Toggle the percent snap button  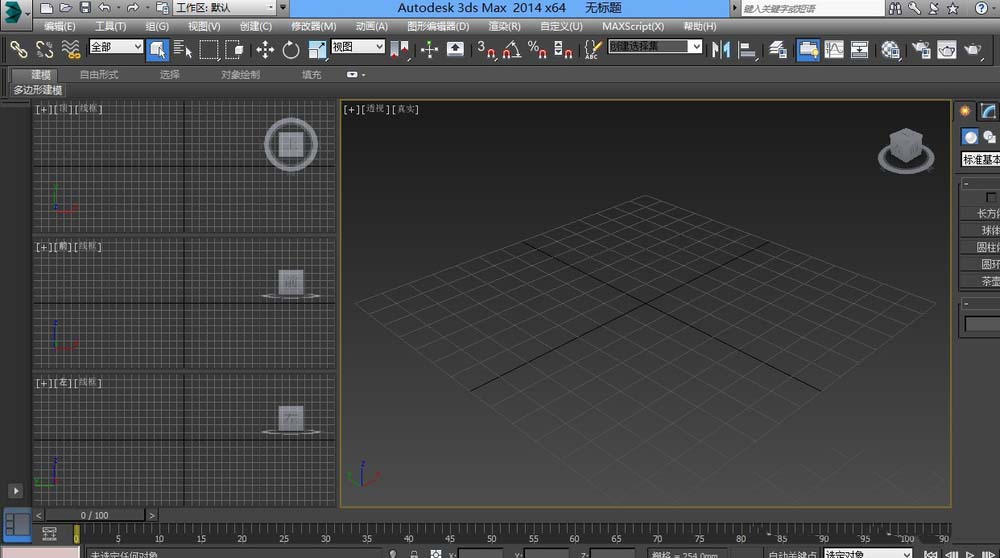[x=537, y=49]
